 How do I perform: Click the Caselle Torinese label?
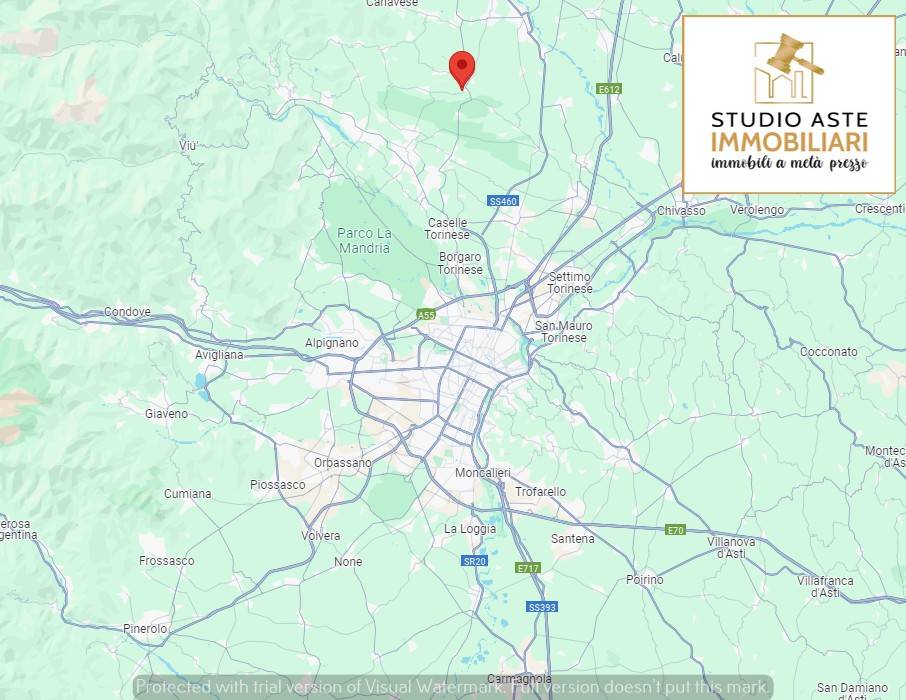[x=447, y=229]
